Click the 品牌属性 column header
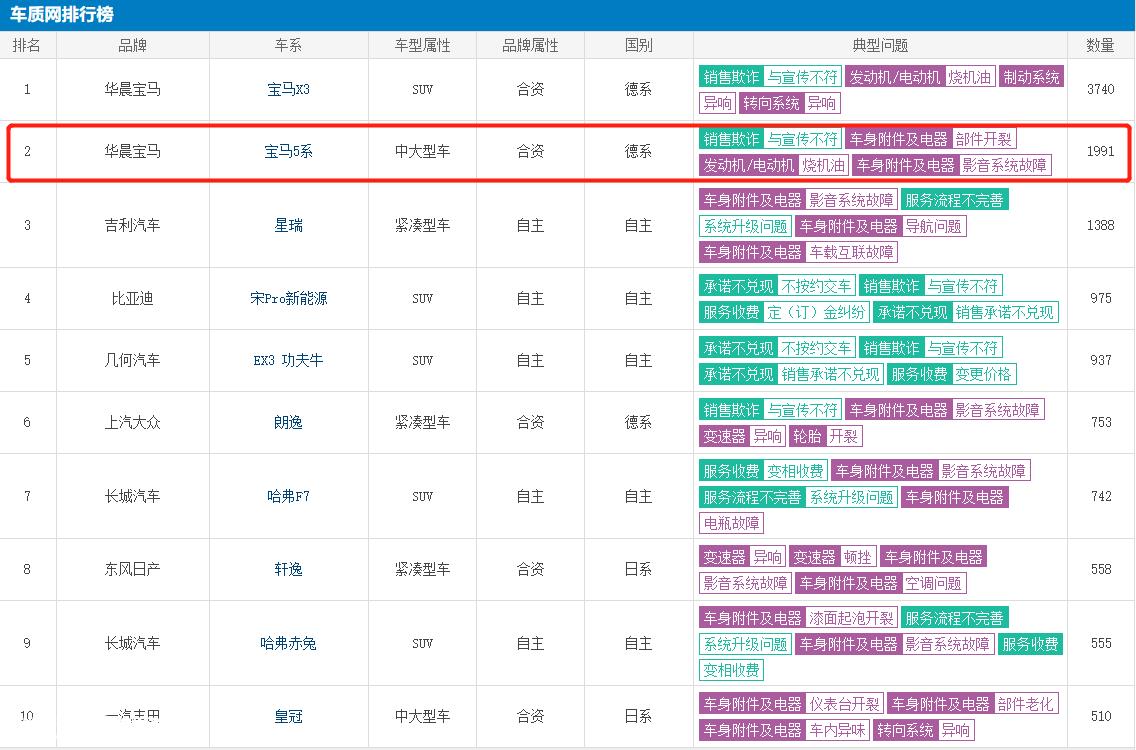Image resolution: width=1136 pixels, height=750 pixels. pos(530,45)
